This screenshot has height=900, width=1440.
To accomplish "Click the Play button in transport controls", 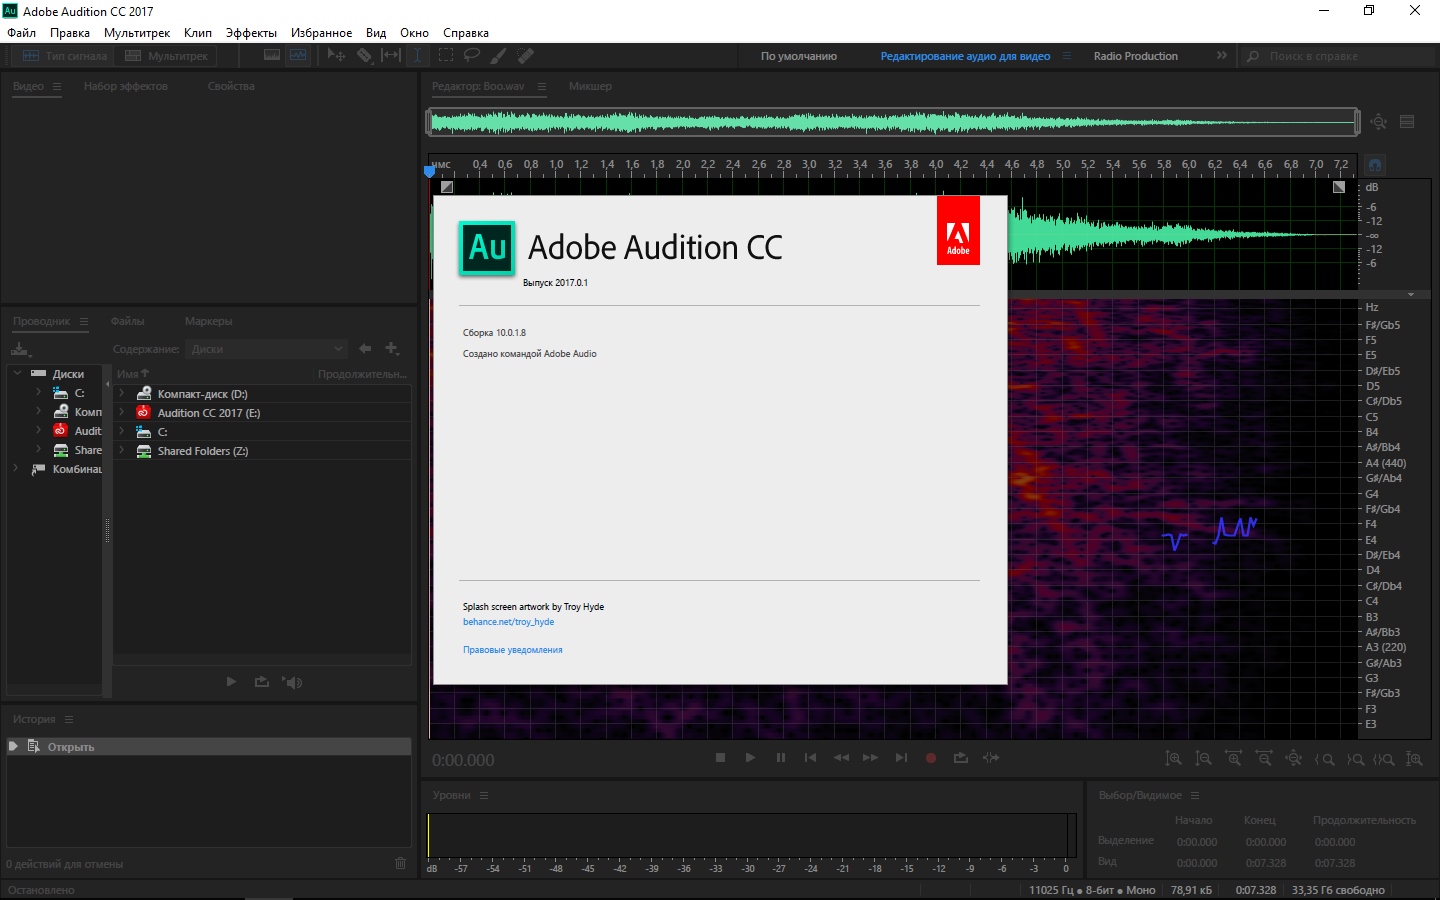I will [750, 758].
